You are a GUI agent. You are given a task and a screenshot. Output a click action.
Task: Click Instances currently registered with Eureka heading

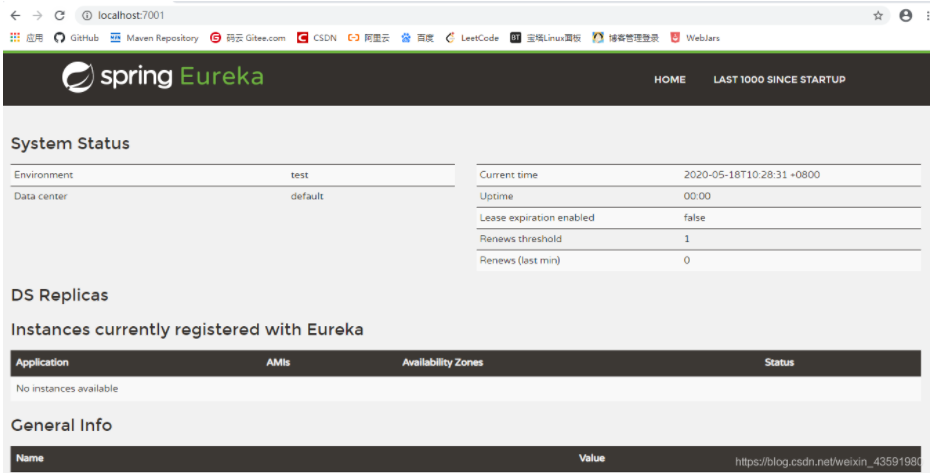[187, 330]
